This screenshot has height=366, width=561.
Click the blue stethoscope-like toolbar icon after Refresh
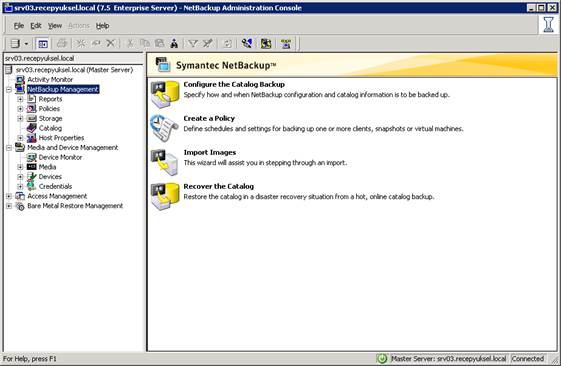click(247, 44)
